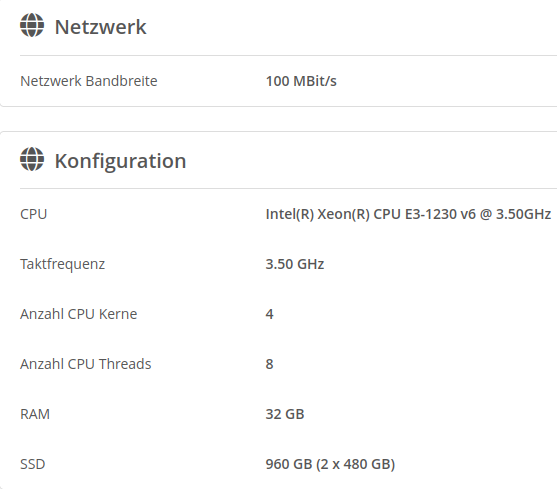The image size is (557, 489).
Task: Click the Netzwerk Bandbreite label
Action: tap(89, 81)
